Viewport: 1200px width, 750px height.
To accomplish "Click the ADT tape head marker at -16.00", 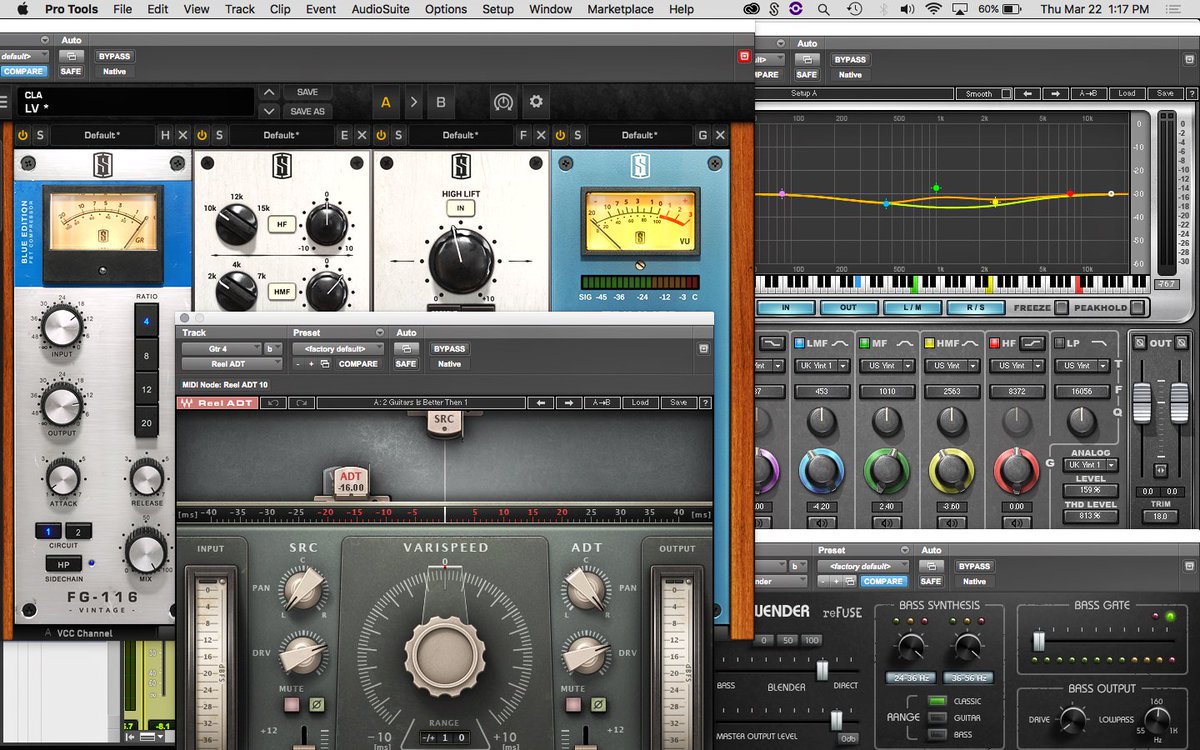I will pos(351,482).
